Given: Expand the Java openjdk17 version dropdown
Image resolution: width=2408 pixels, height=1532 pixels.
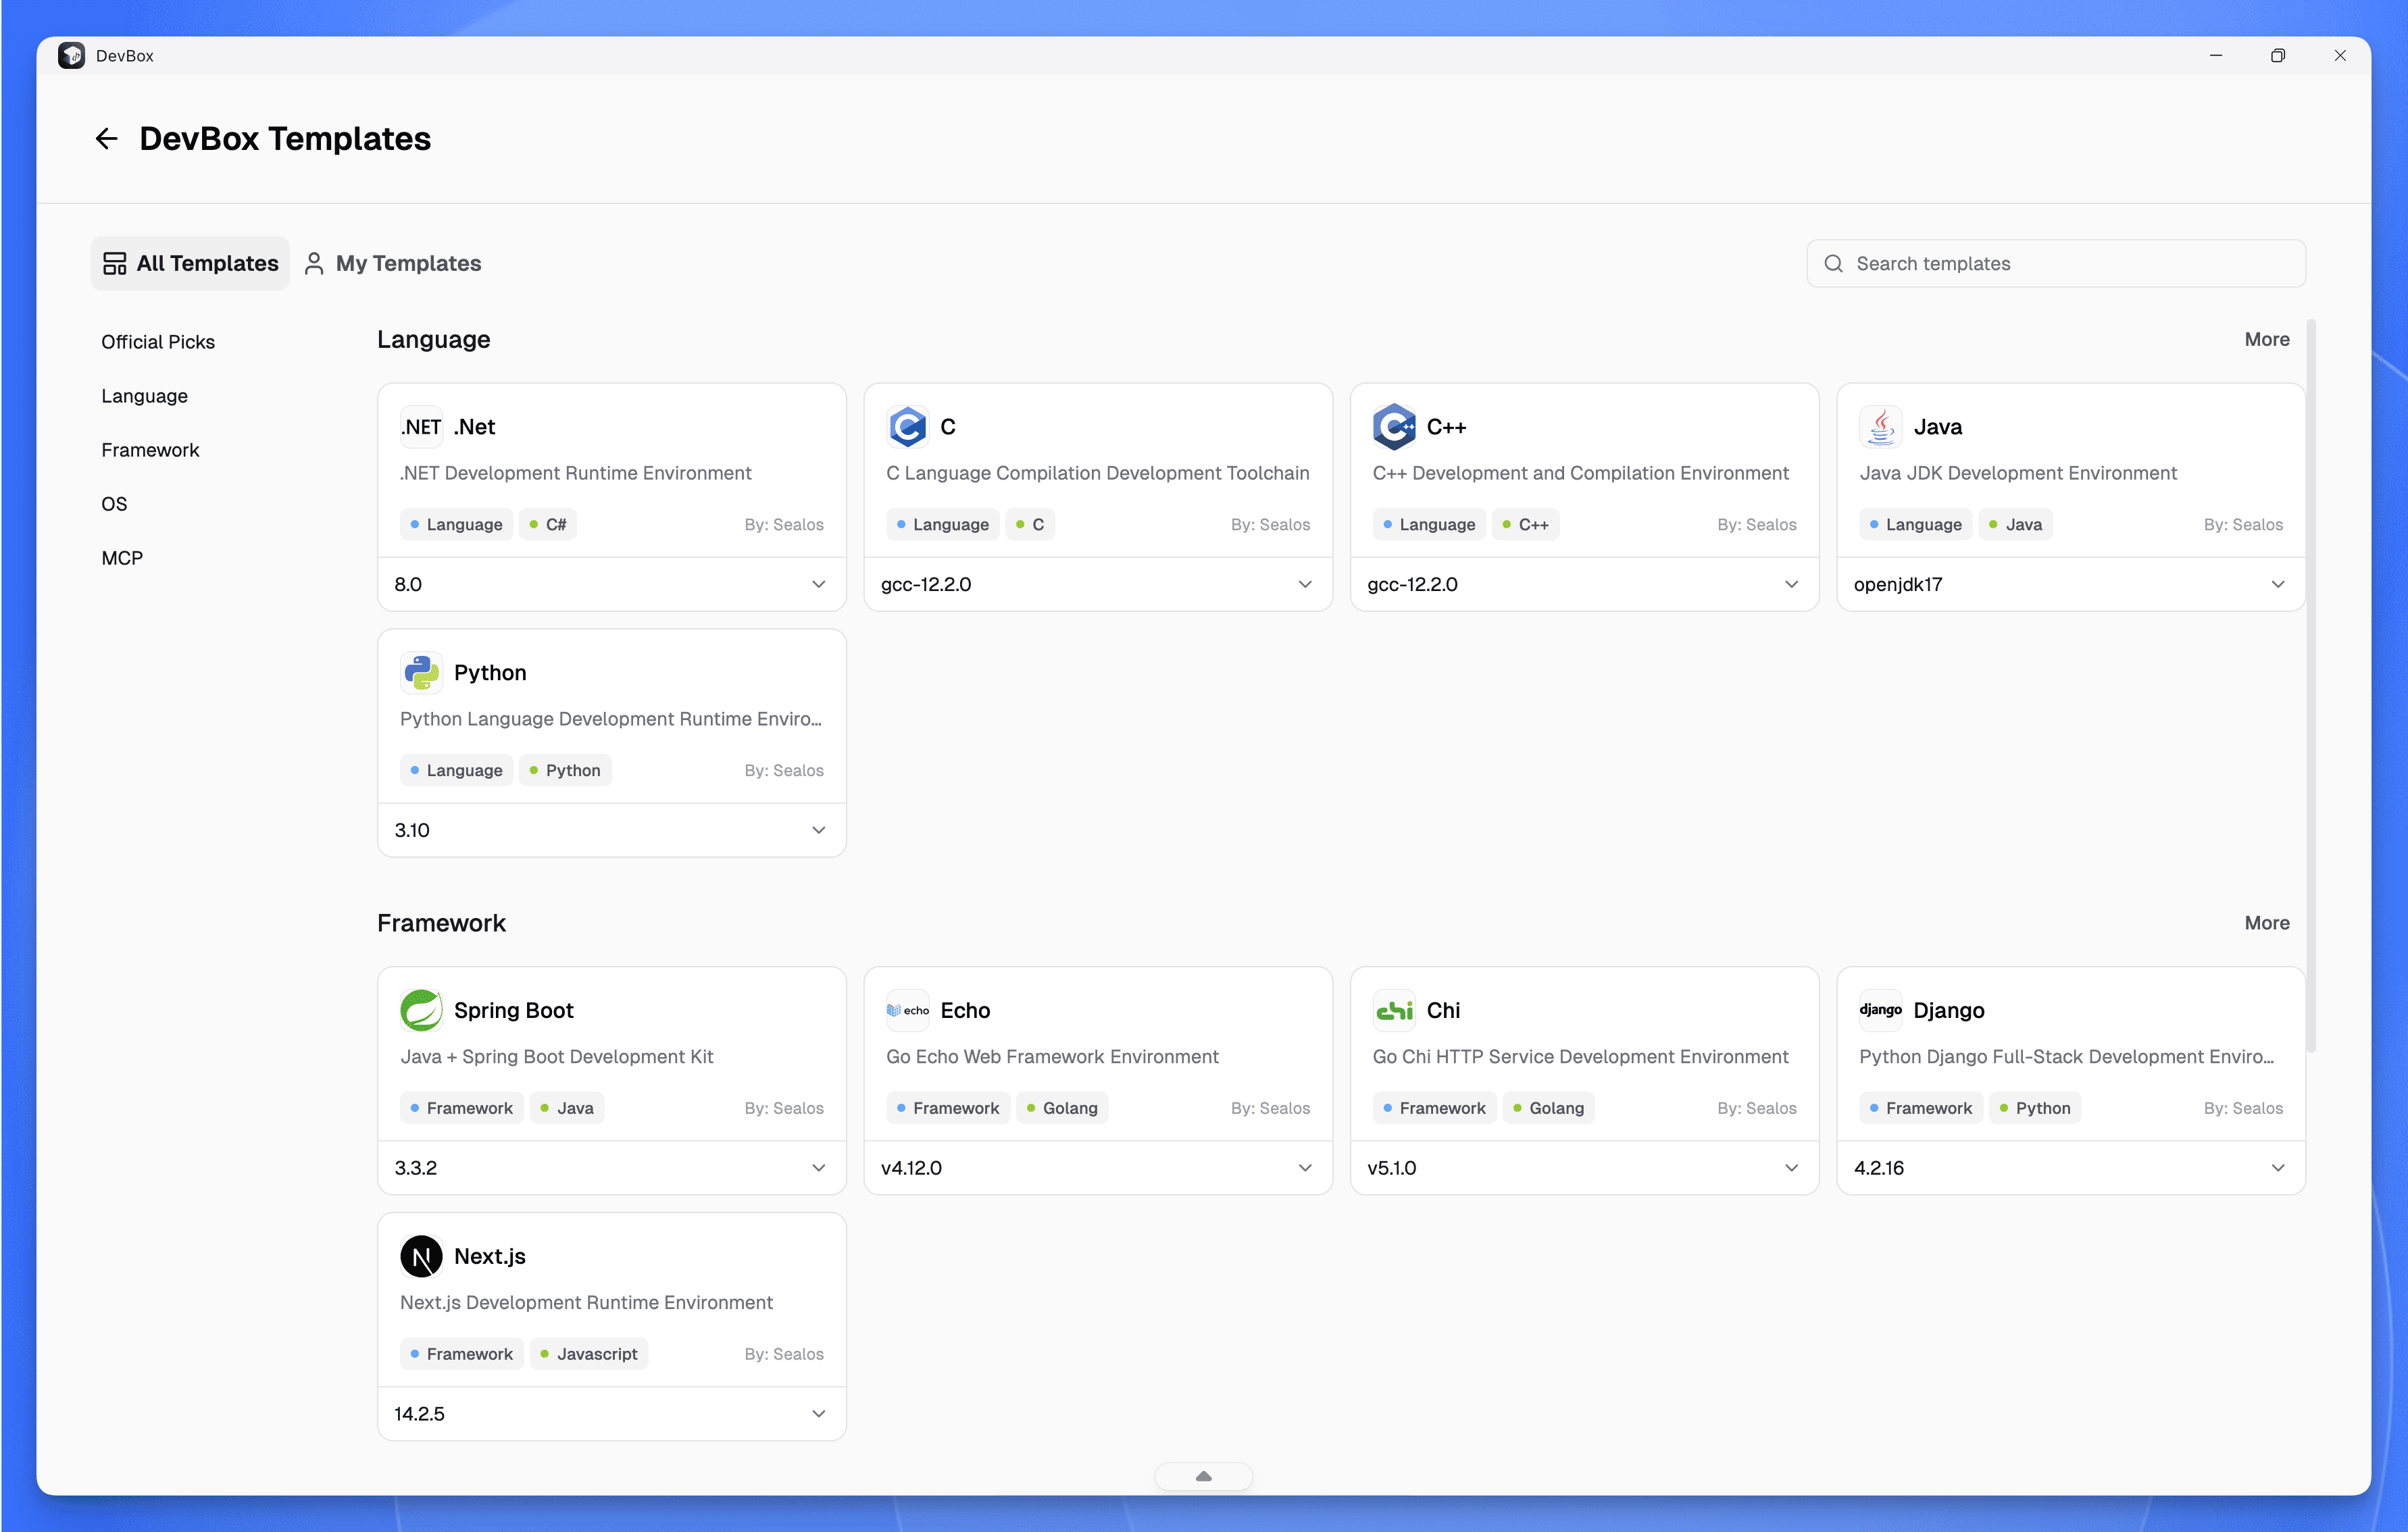Looking at the screenshot, I should (2070, 584).
